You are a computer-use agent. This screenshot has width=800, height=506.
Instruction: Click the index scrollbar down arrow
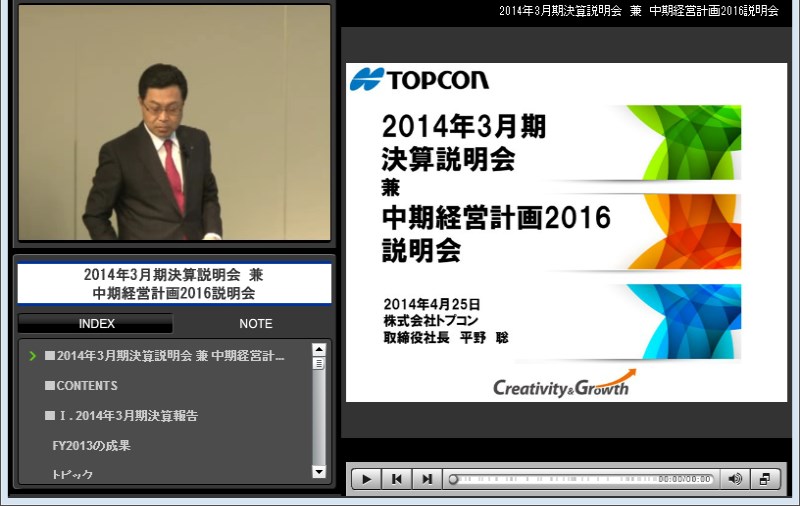pyautogui.click(x=319, y=472)
